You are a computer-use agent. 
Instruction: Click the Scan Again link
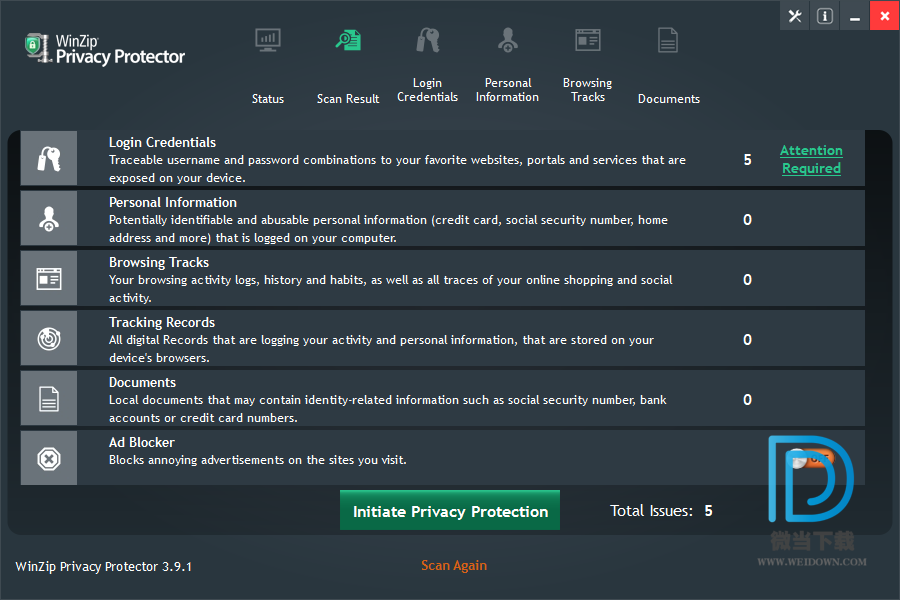pos(454,566)
